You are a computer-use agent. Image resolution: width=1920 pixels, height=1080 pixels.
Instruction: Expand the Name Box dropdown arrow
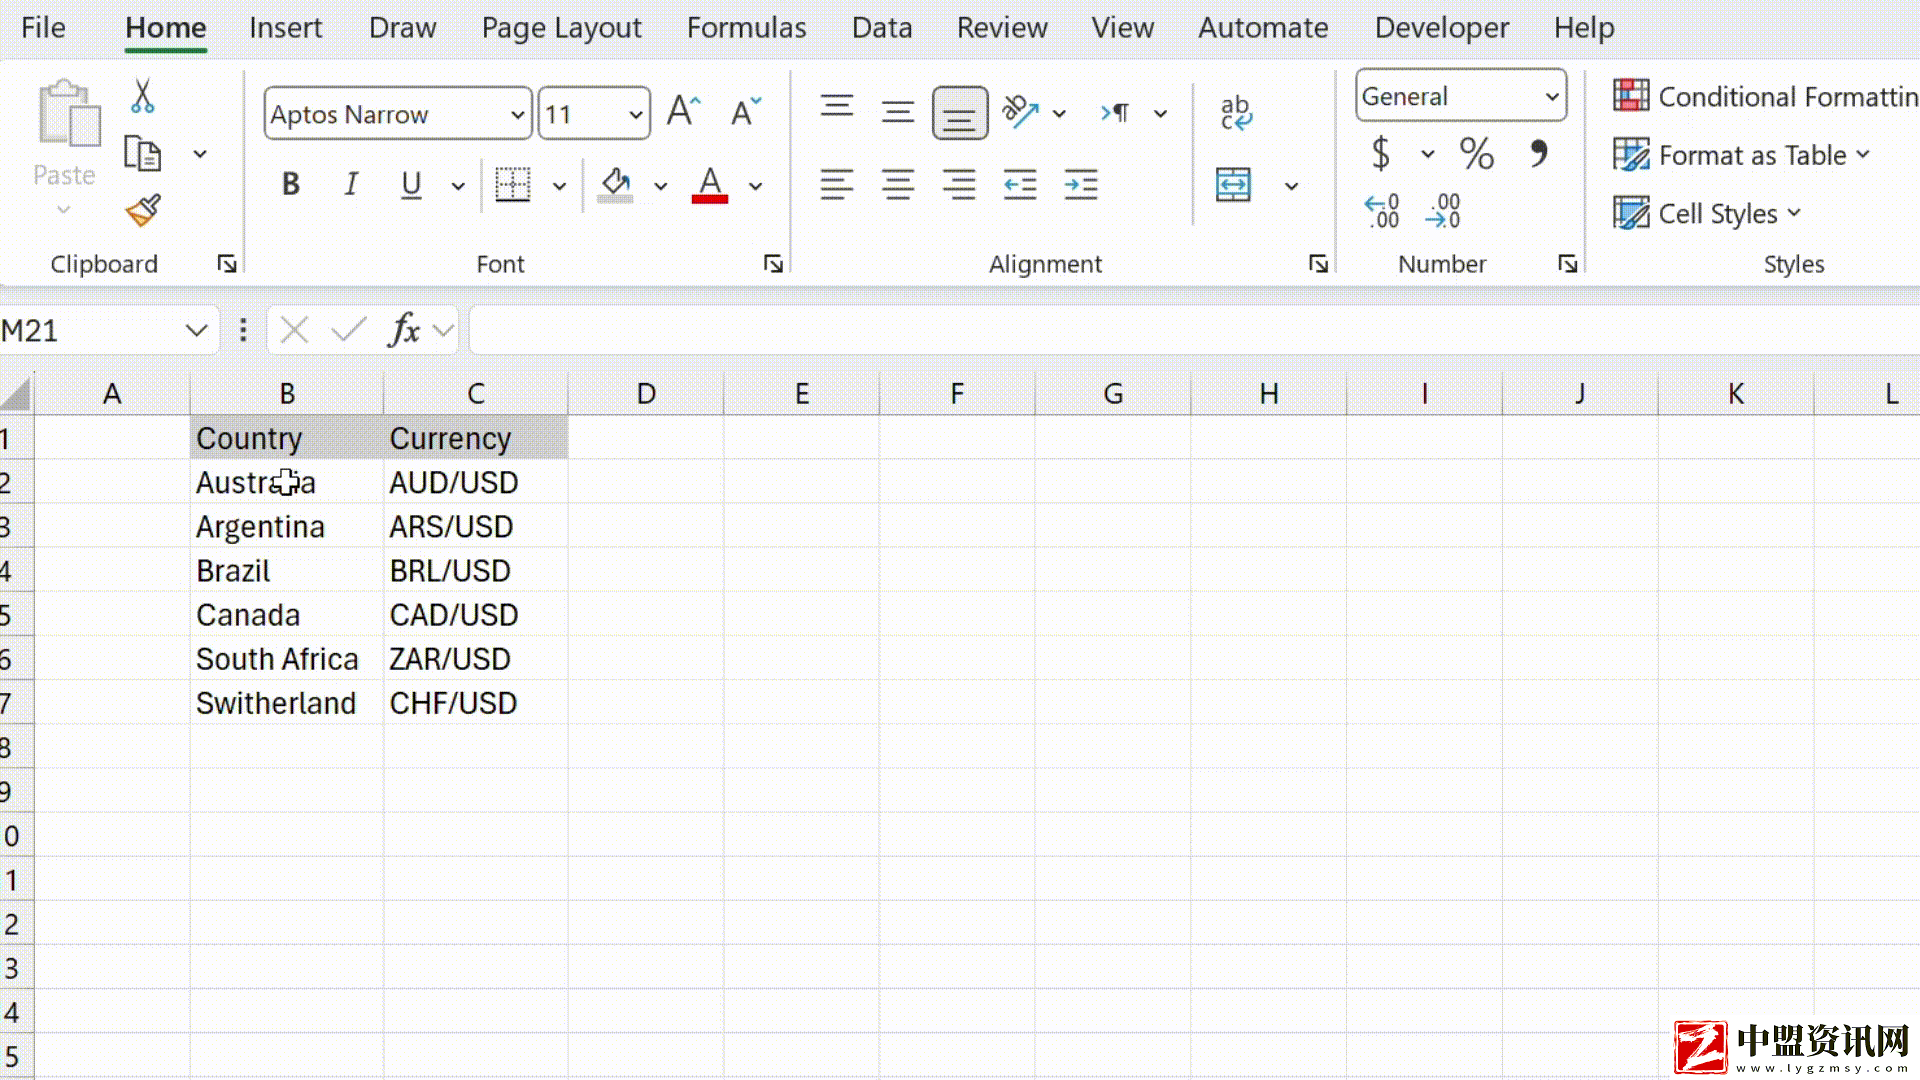point(196,331)
